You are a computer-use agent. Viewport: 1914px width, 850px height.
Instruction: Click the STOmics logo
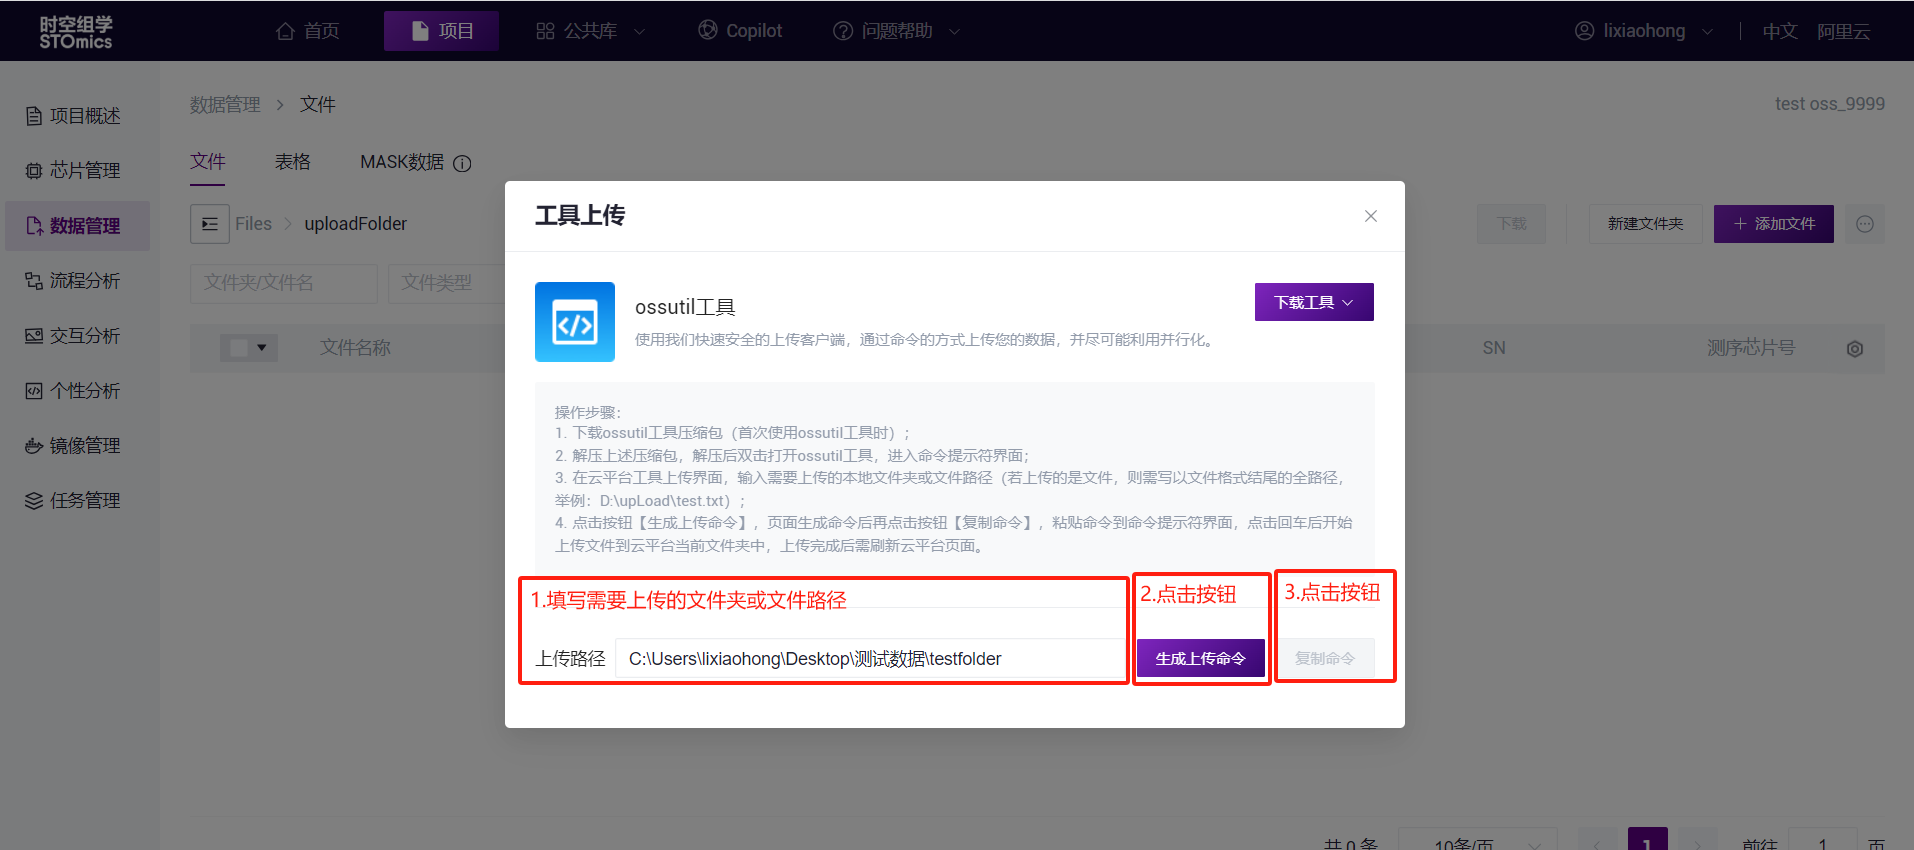[x=76, y=32]
